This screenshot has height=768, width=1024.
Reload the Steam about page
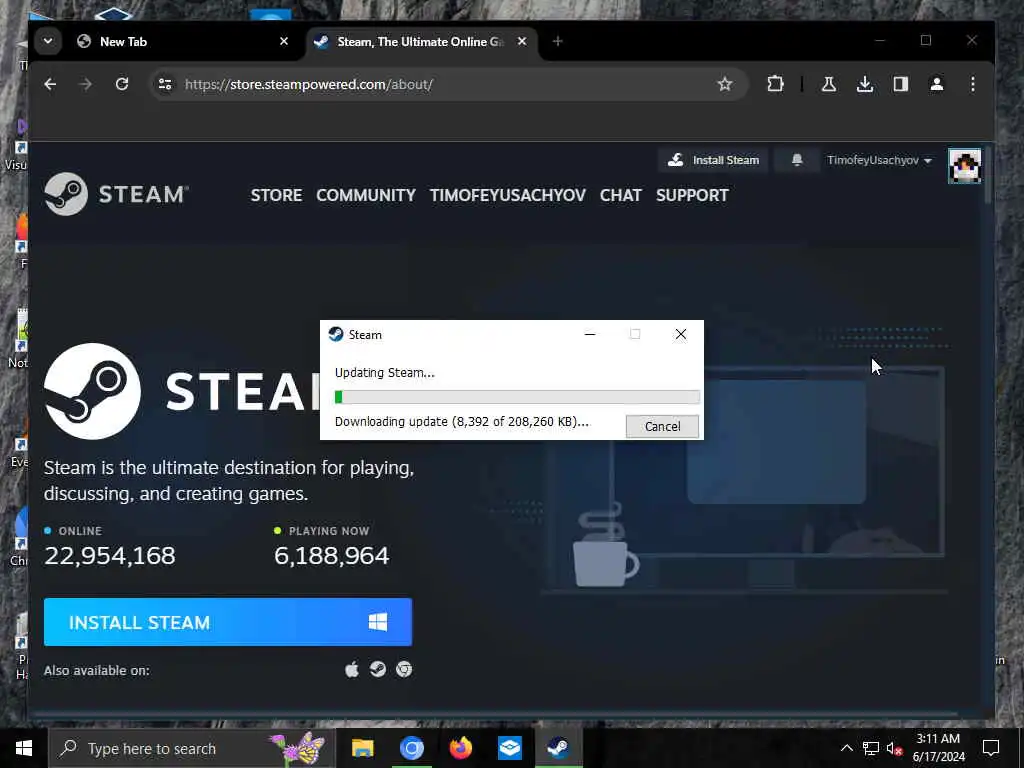[121, 84]
